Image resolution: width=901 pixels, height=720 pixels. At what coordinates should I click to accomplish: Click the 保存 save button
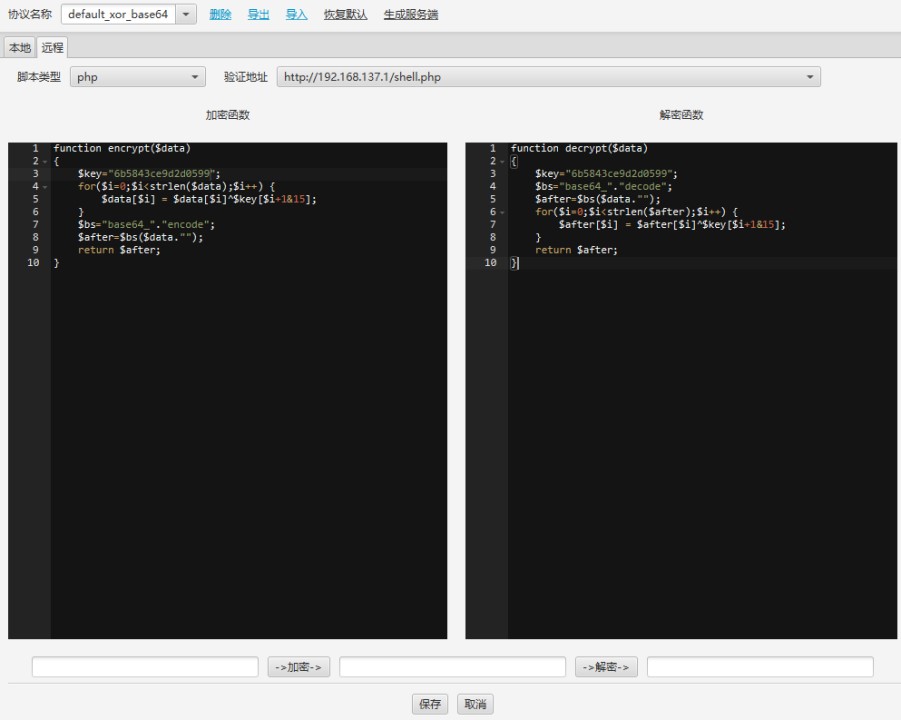(430, 704)
